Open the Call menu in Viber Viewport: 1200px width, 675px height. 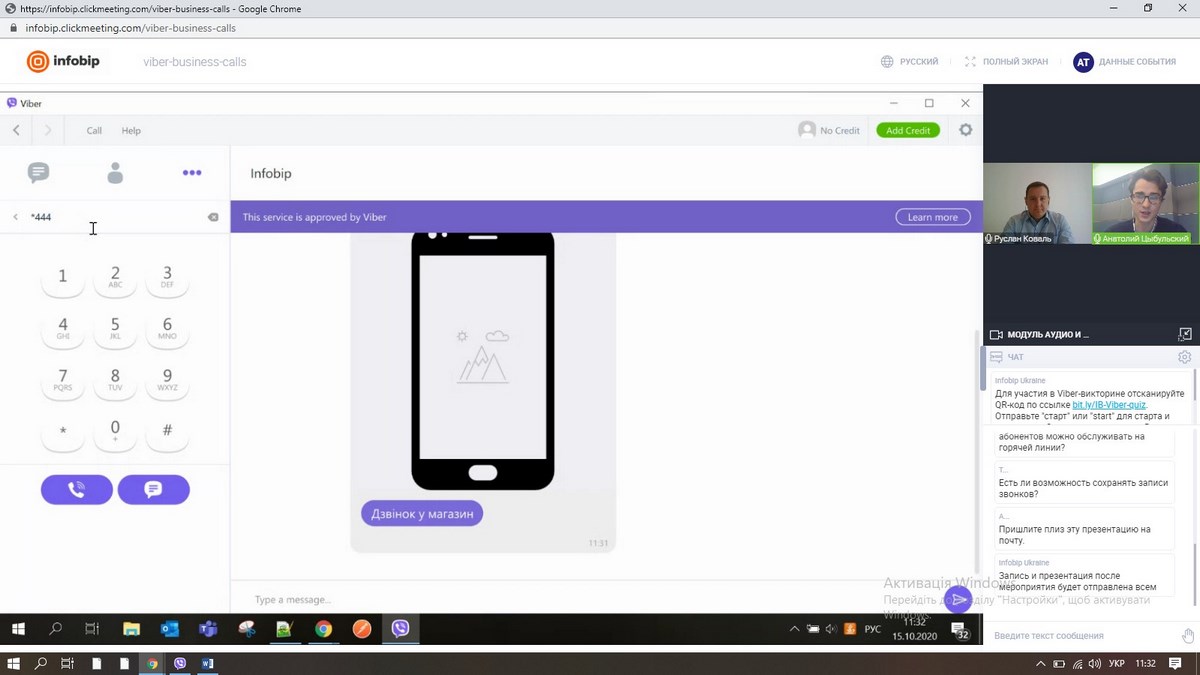pos(94,130)
